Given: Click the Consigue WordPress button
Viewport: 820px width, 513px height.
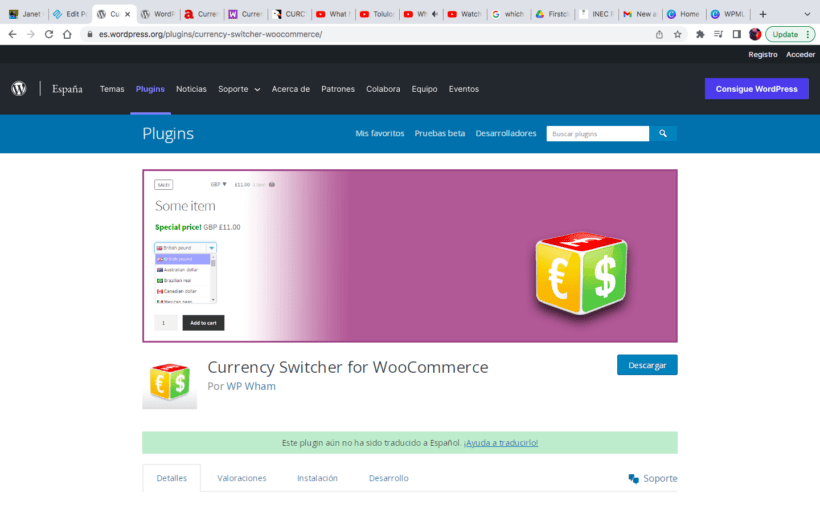Looking at the screenshot, I should click(756, 89).
